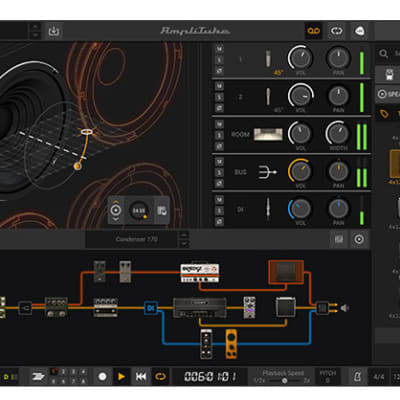Viewport: 400px width, 400px height.
Task: Solo mic channel 1
Action: tap(219, 60)
